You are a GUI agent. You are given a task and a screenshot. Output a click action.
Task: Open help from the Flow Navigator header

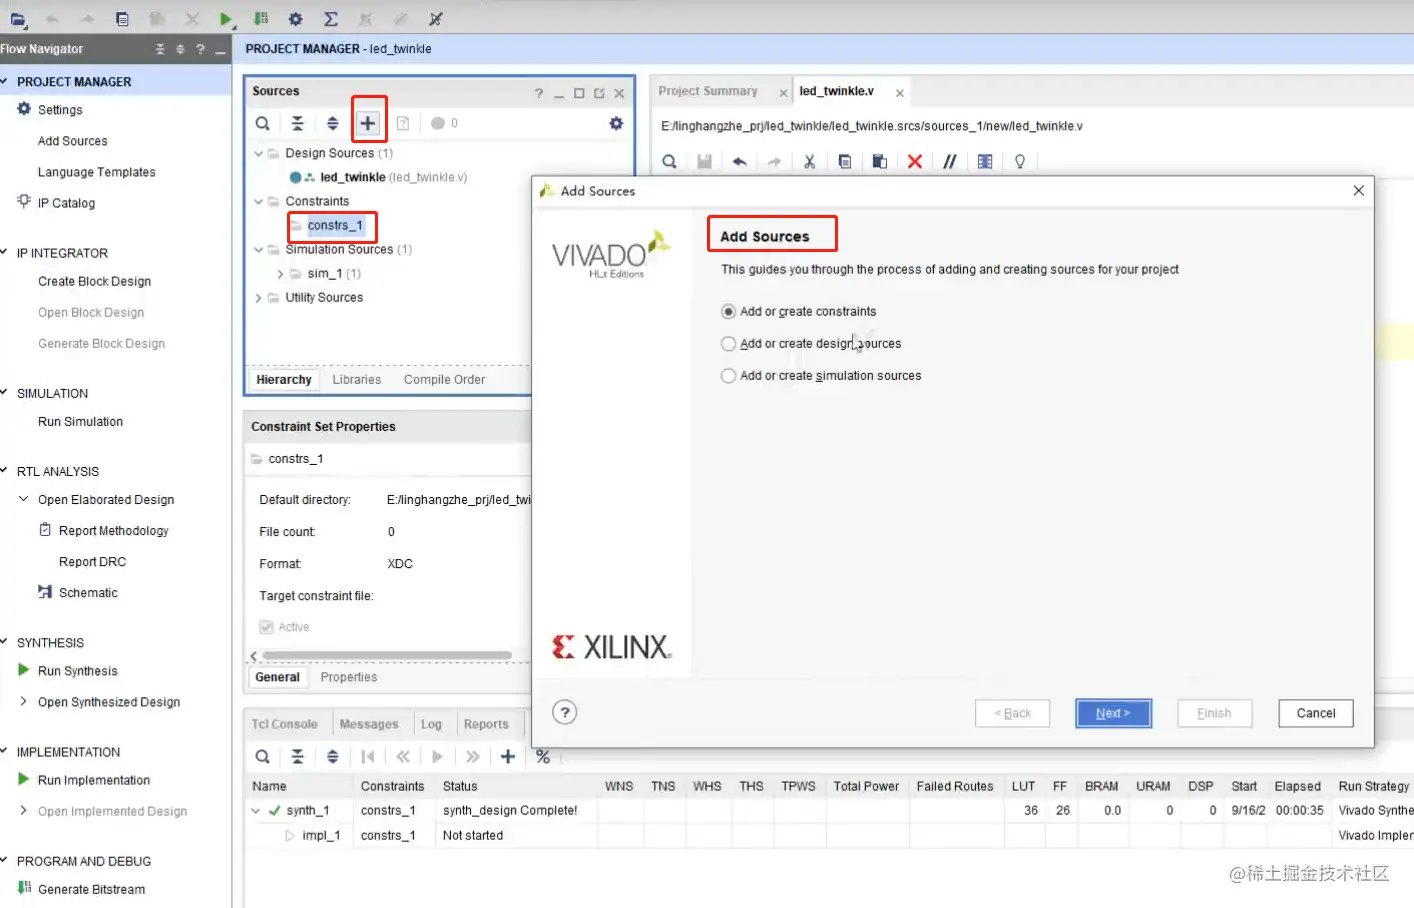[200, 49]
